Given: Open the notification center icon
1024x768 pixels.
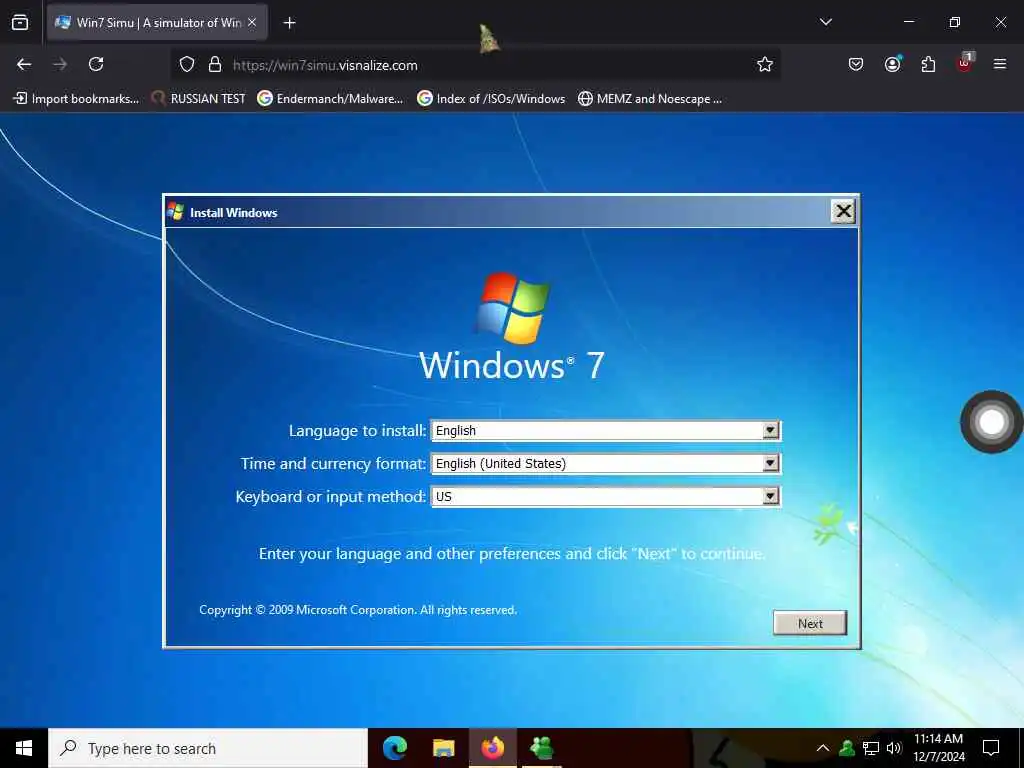Looking at the screenshot, I should coord(991,748).
